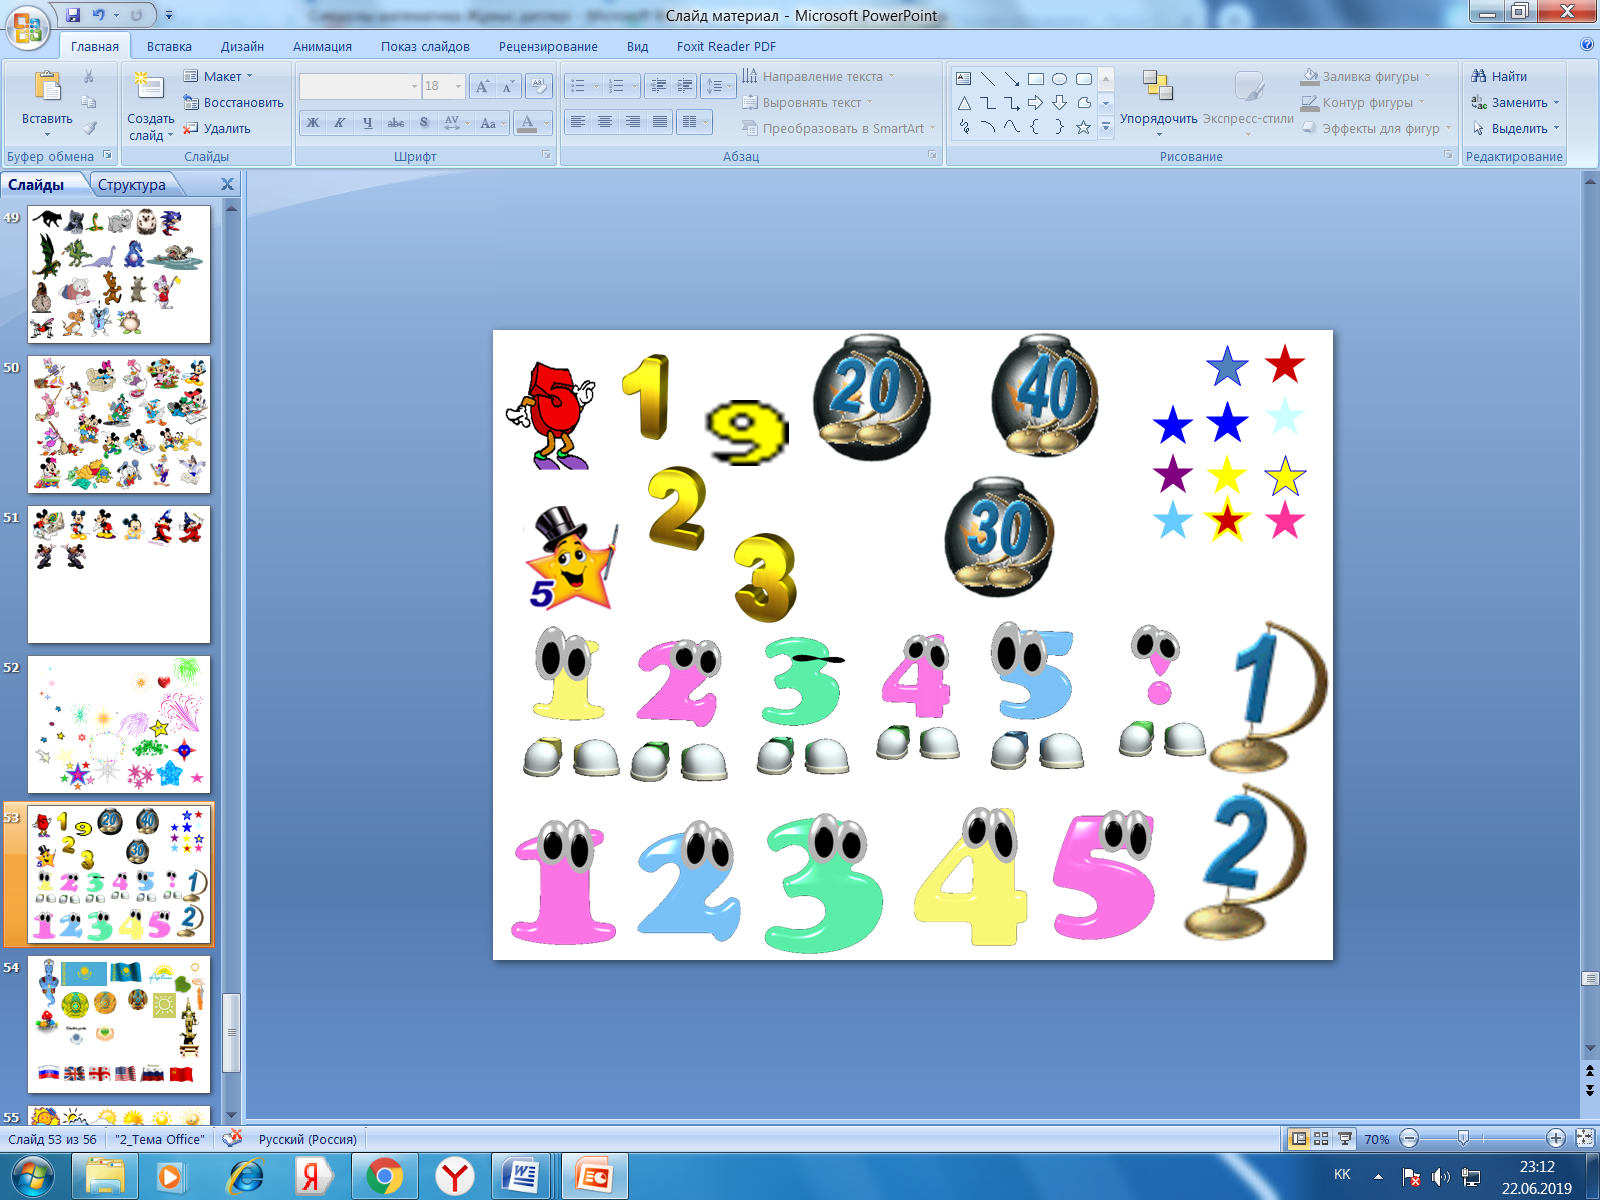Open Help with the question mark icon
Viewport: 1600px width, 1200px height.
pyautogui.click(x=1587, y=45)
